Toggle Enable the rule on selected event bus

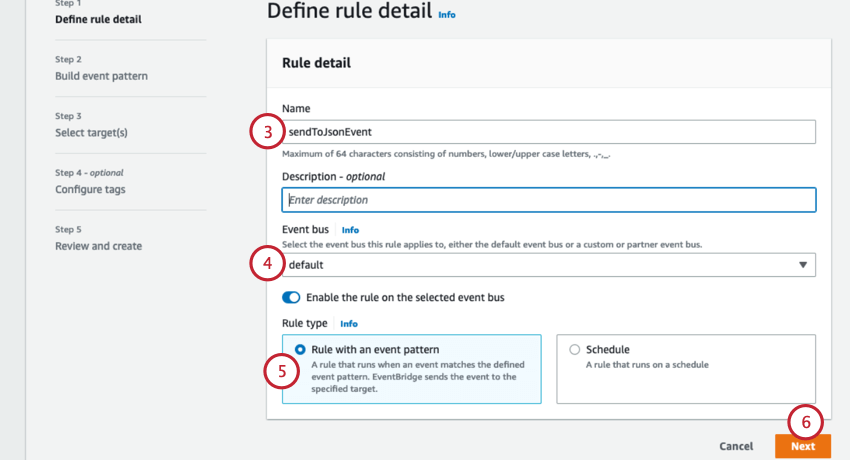[x=291, y=297]
